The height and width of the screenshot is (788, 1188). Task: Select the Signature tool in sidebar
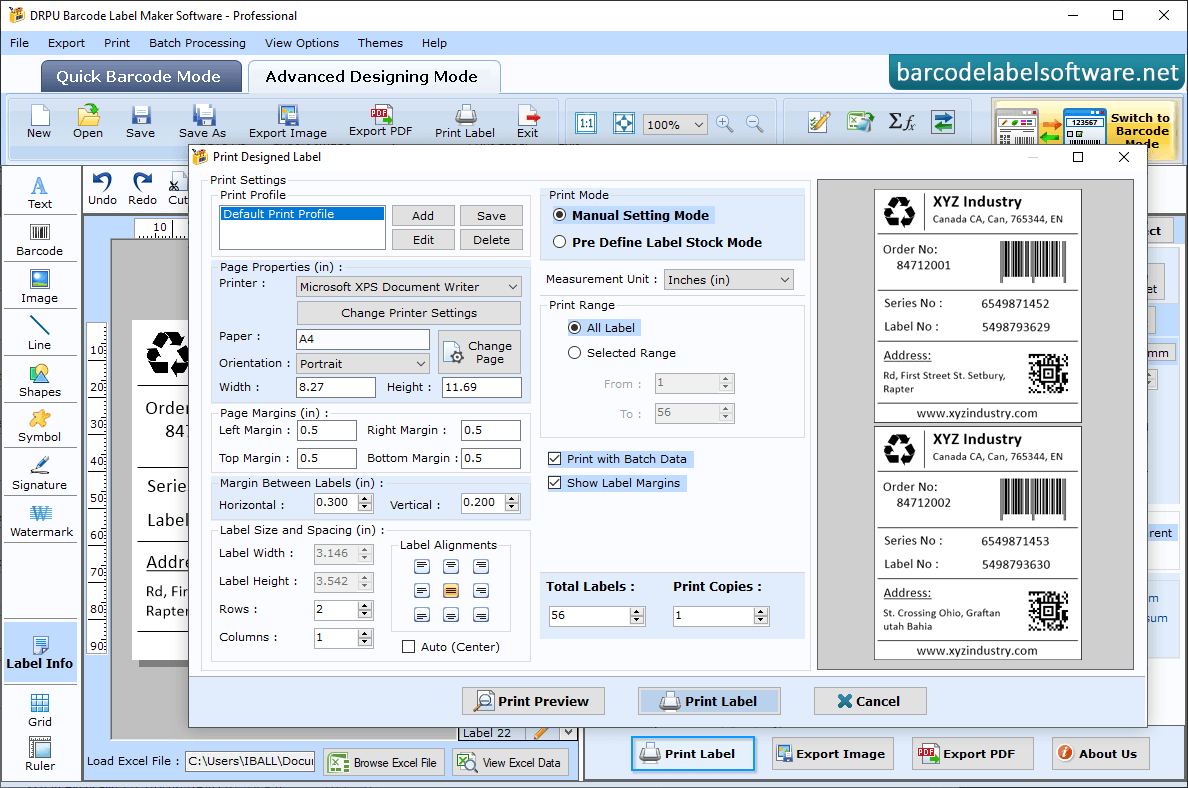39,474
